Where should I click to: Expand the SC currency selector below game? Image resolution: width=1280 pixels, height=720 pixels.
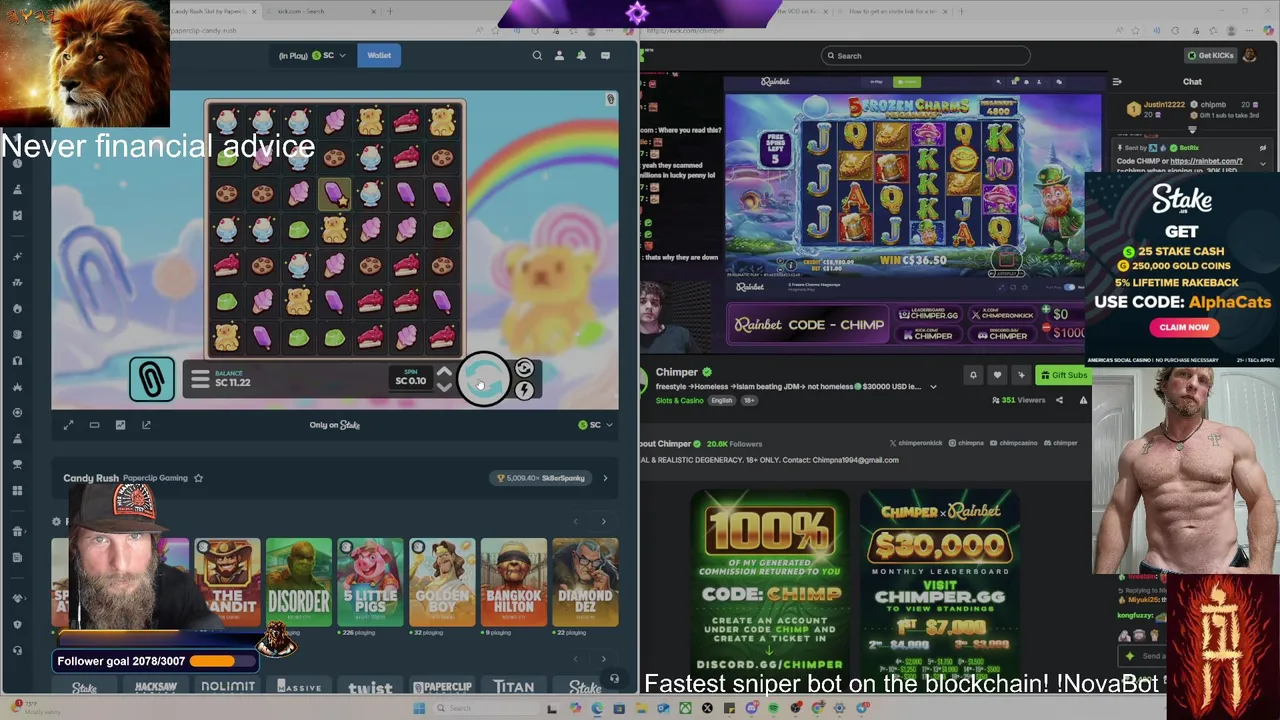coord(595,425)
